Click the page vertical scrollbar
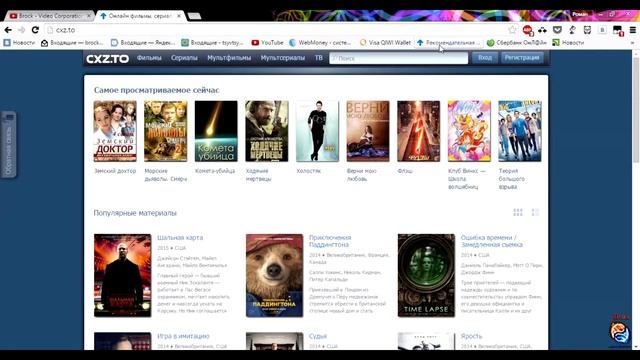Viewport: 640px width, 360px height. coord(636,111)
